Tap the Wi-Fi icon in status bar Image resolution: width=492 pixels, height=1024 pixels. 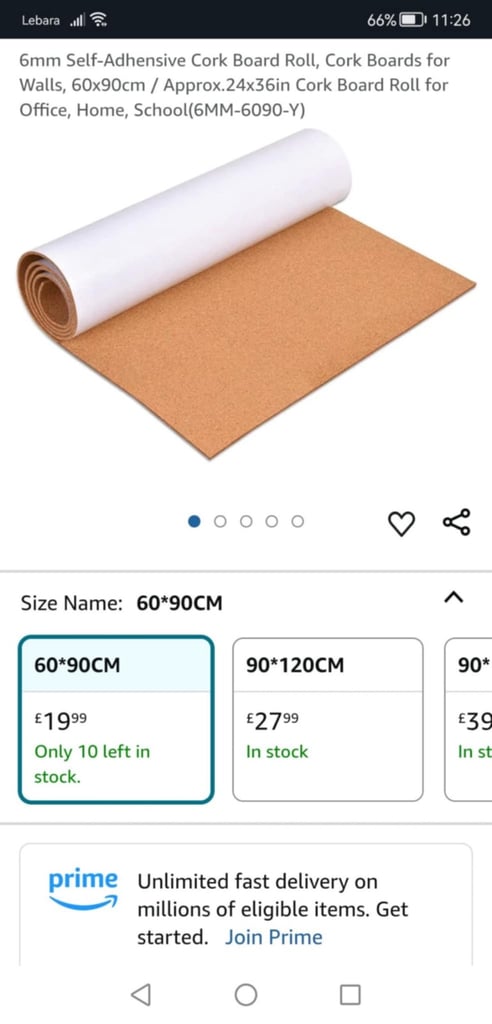click(98, 20)
